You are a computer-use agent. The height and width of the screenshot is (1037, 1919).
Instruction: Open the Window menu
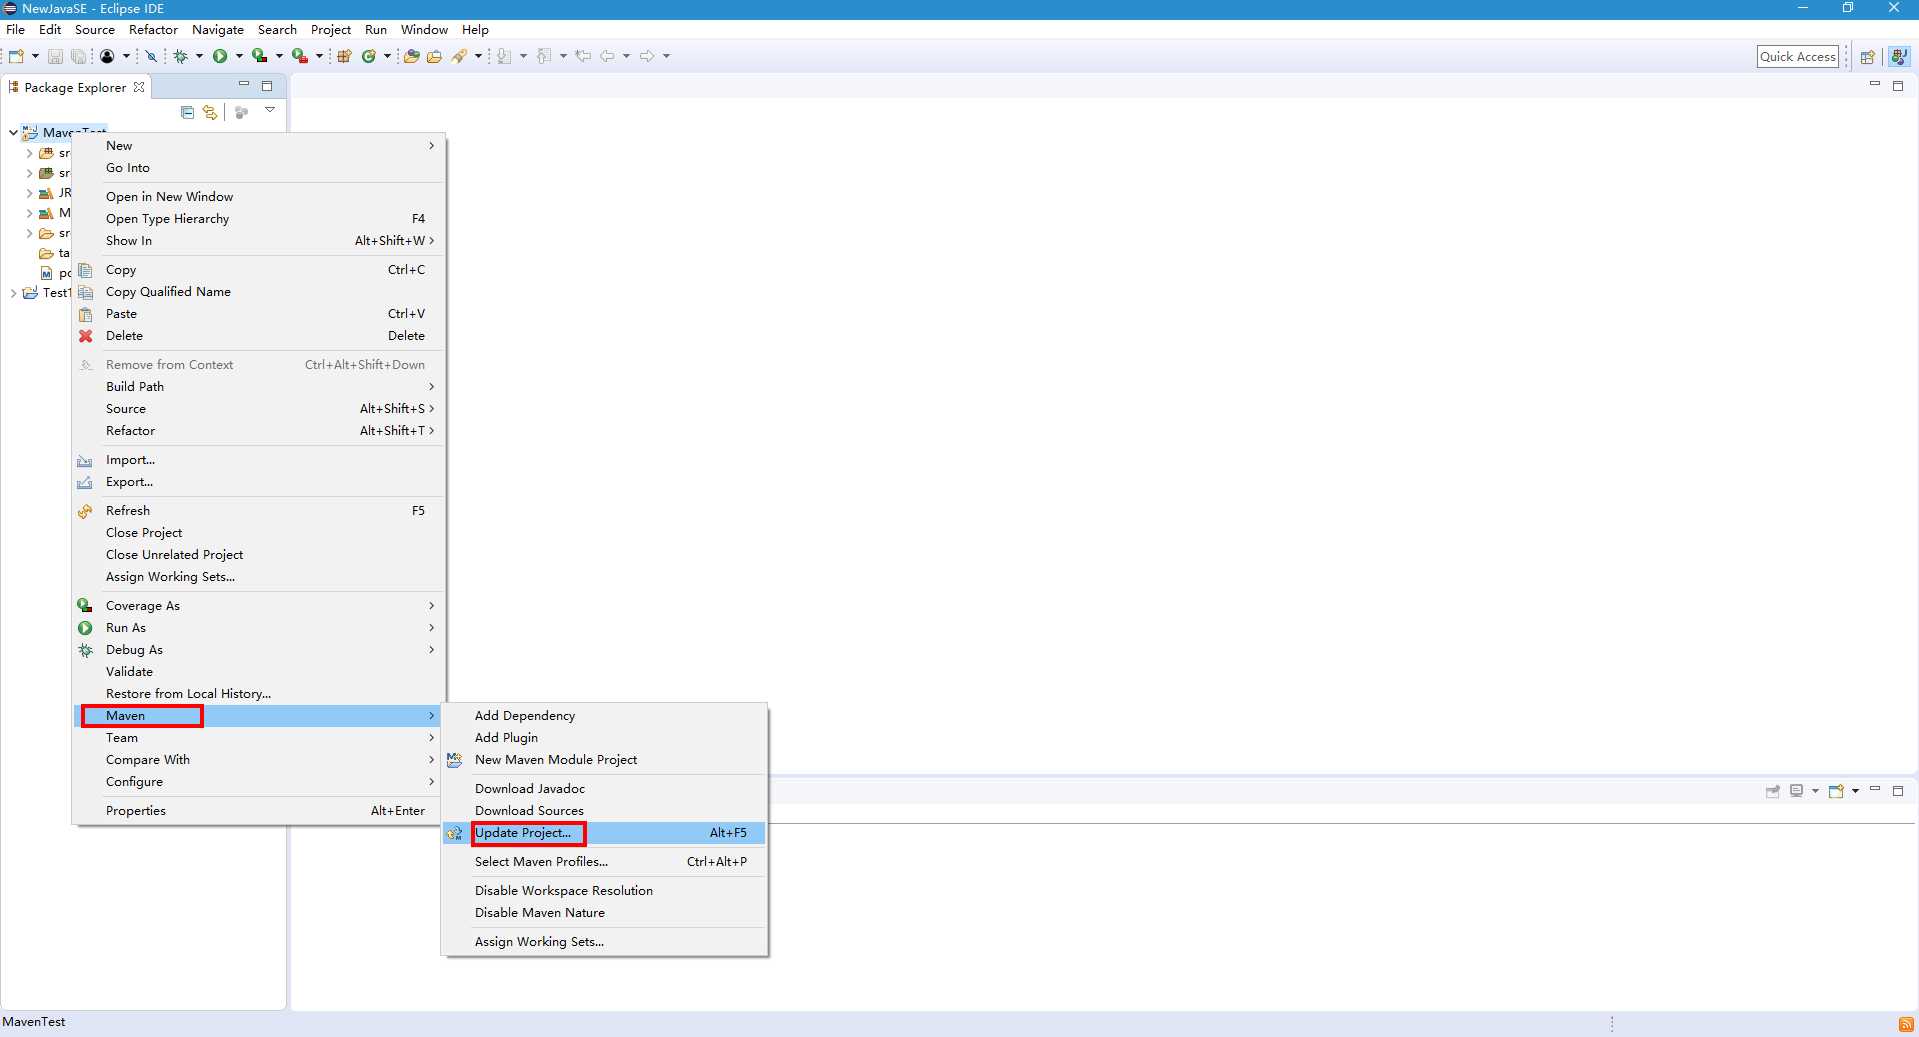click(424, 29)
